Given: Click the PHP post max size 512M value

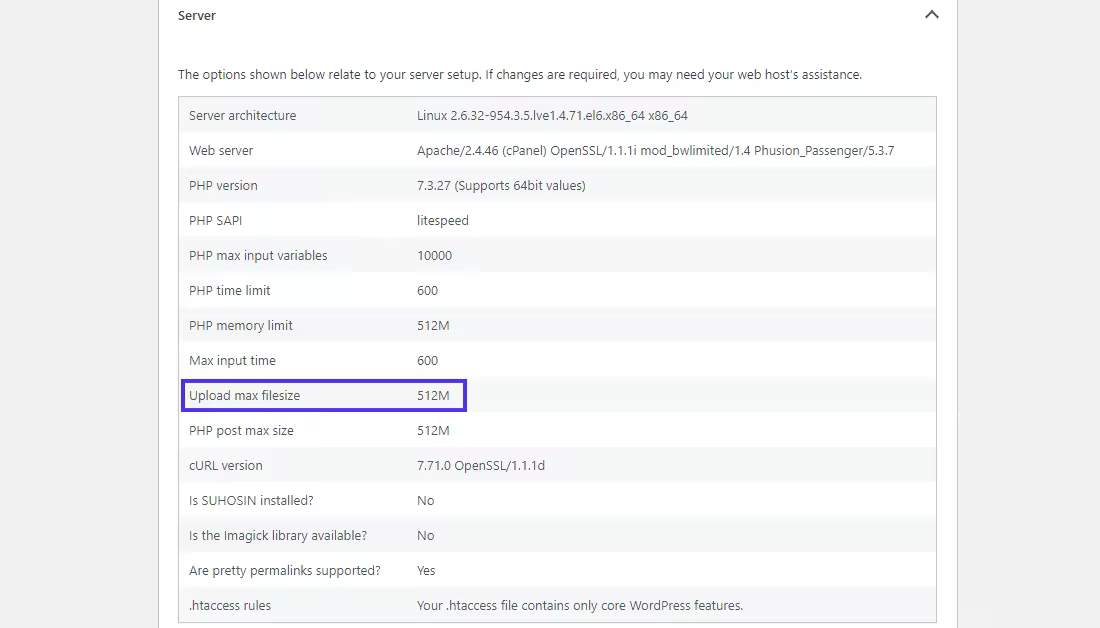Looking at the screenshot, I should [433, 431].
